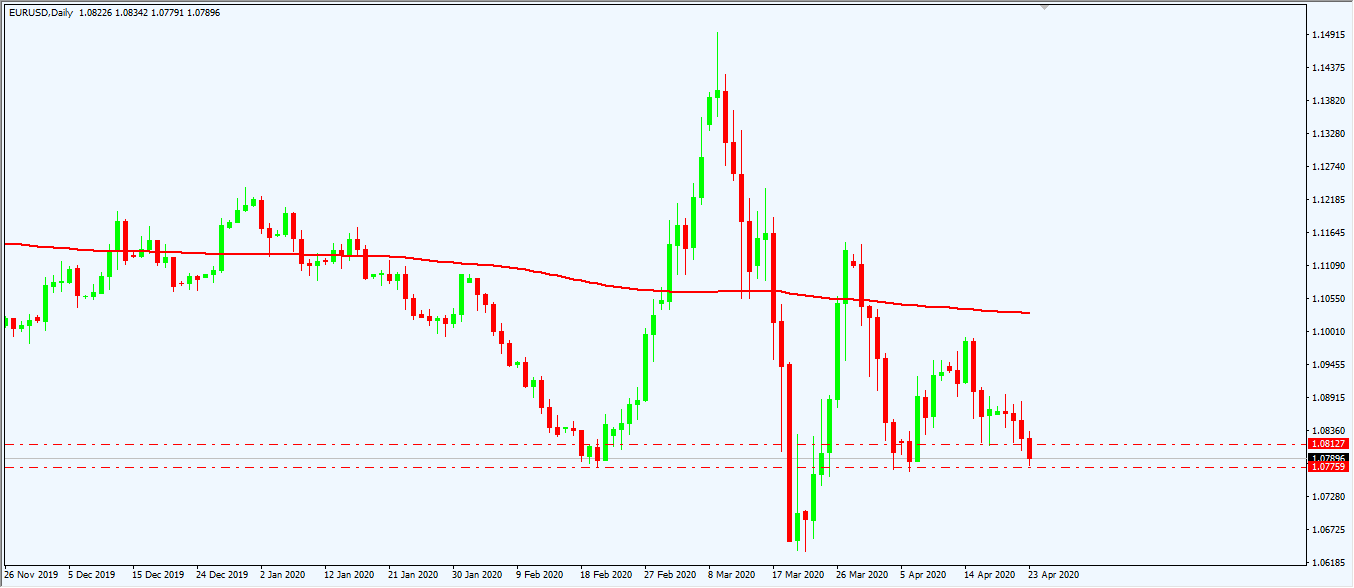Select the red 1.07759 price level label
Viewport: 1354px width, 588px height.
pyautogui.click(x=1328, y=466)
